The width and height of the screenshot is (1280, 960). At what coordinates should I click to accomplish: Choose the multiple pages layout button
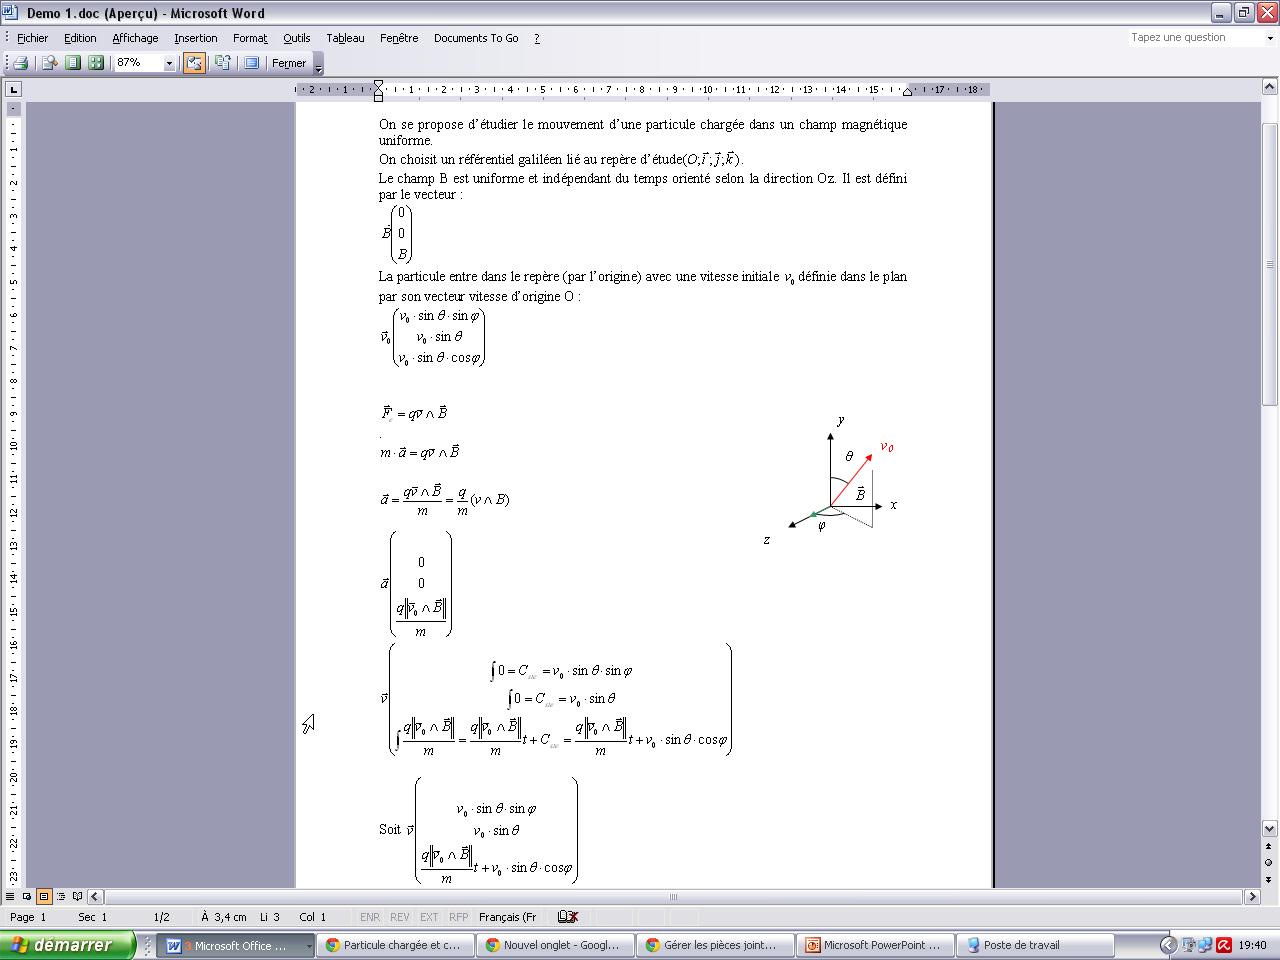[x=96, y=63]
